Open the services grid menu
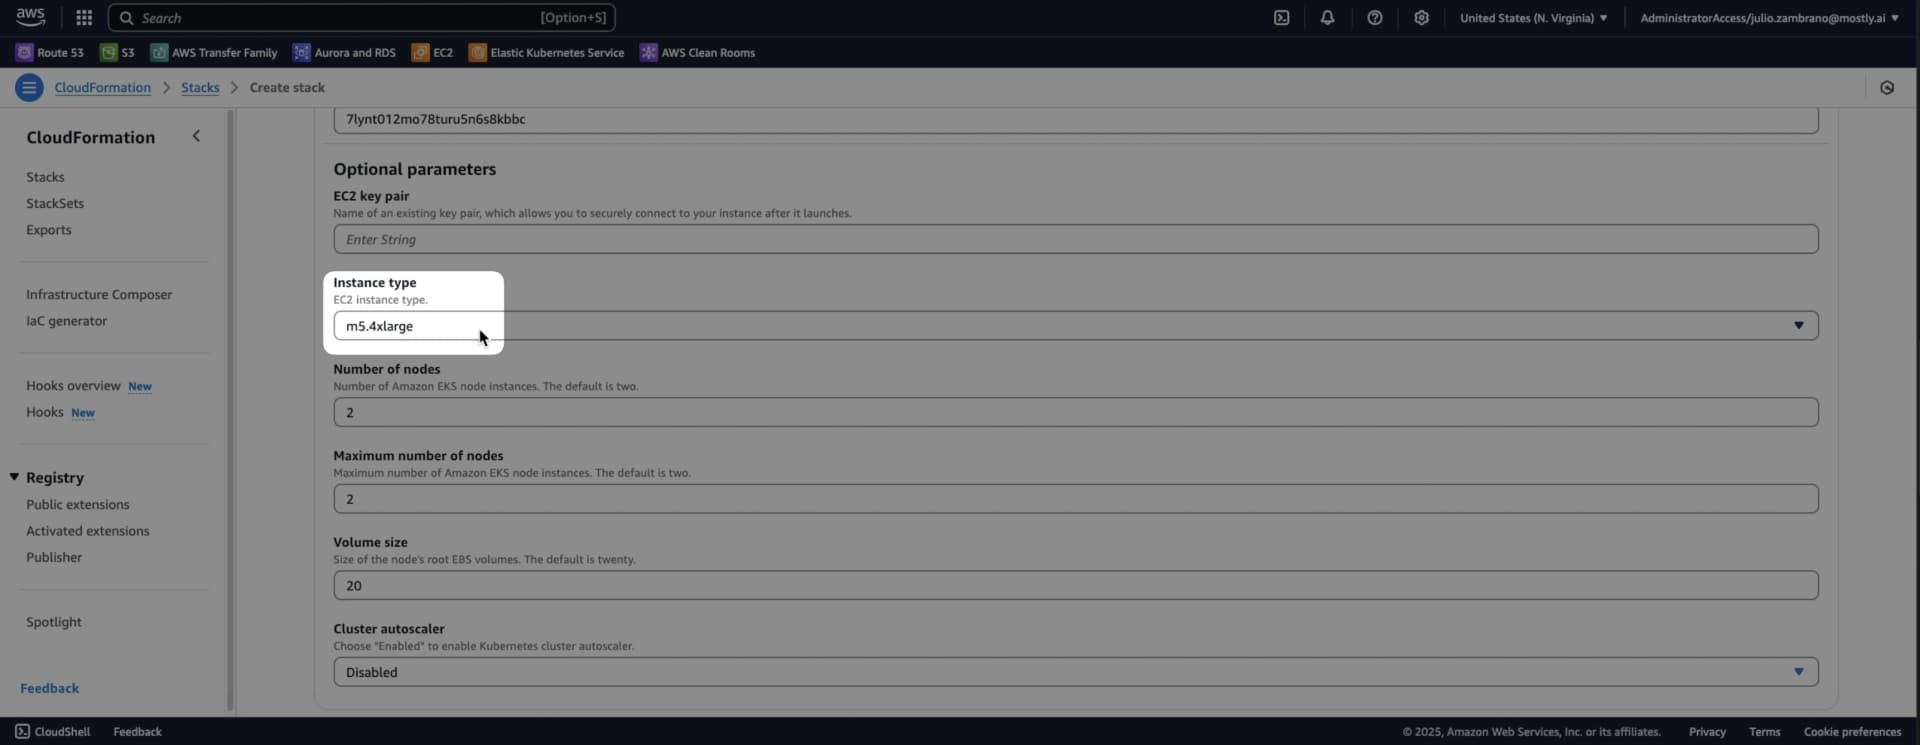This screenshot has width=1920, height=745. click(84, 18)
